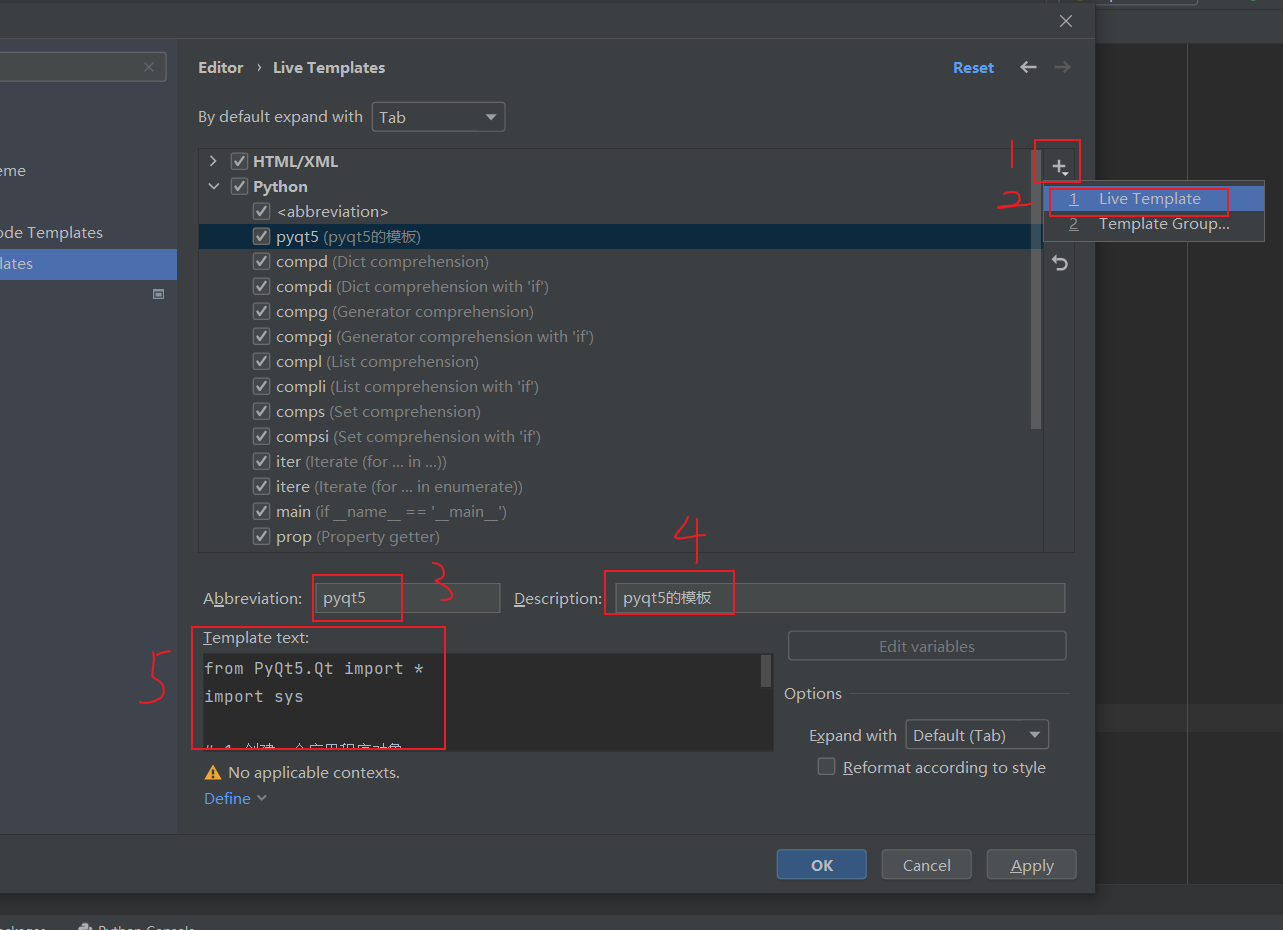Viewport: 1283px width, 930px height.
Task: Click inside the Template text editor
Action: 481,702
